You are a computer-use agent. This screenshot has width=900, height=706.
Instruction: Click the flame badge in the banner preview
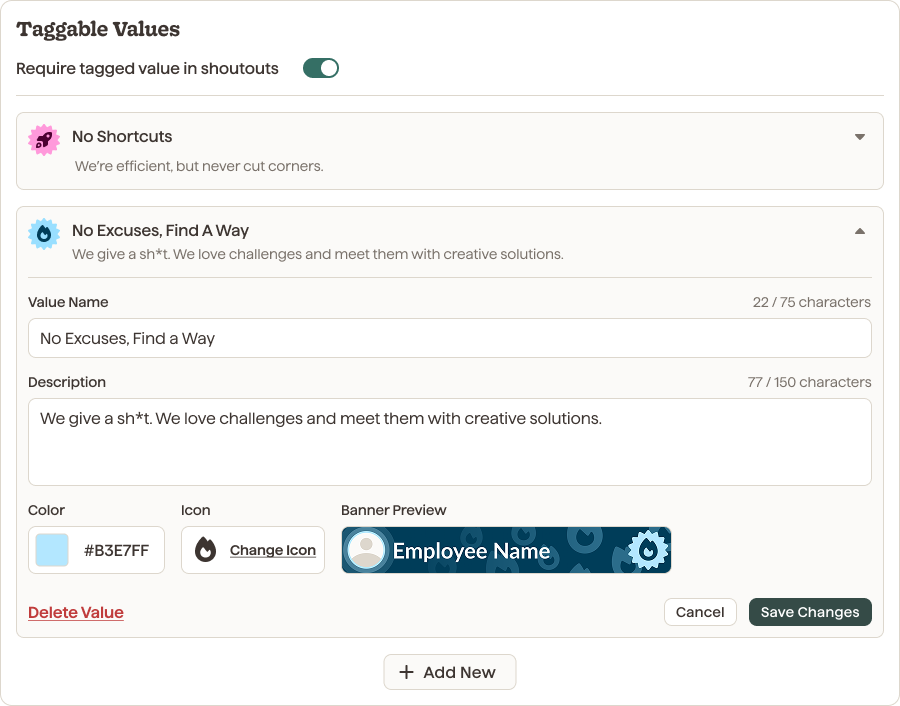649,550
